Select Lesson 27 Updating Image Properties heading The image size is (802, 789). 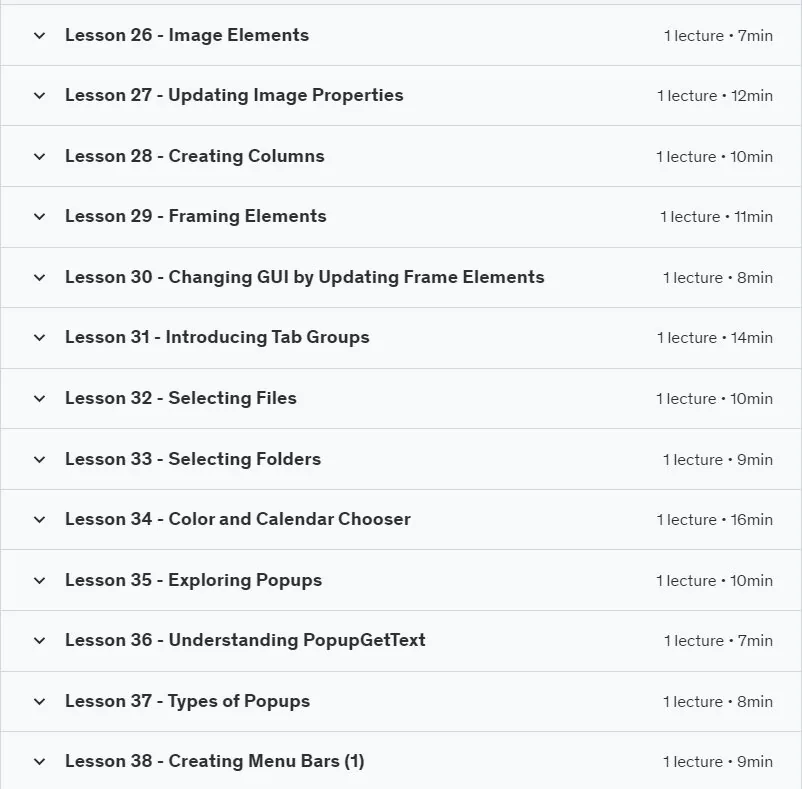point(234,95)
